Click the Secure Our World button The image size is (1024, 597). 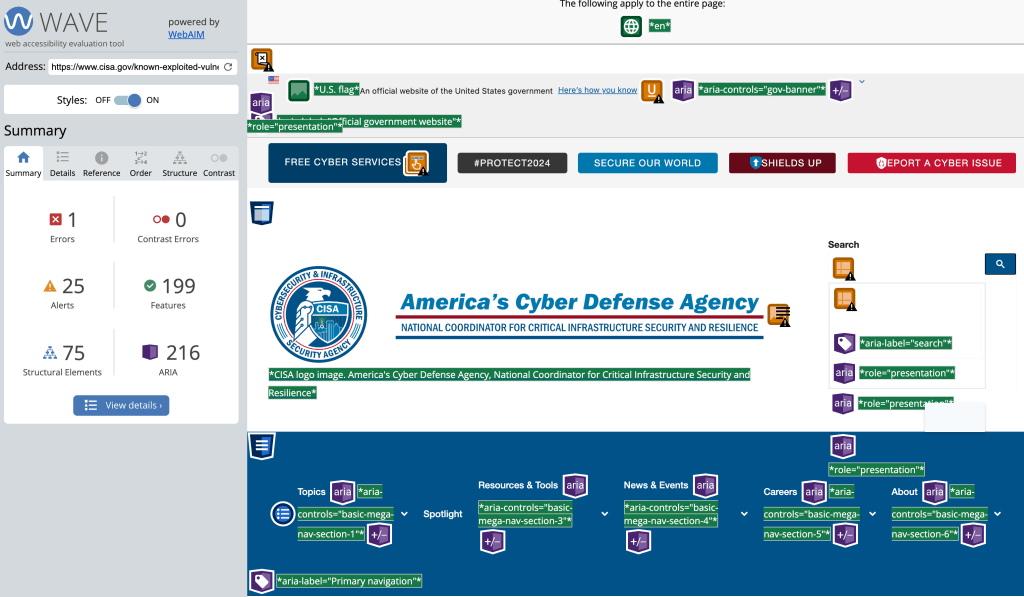[x=647, y=163]
